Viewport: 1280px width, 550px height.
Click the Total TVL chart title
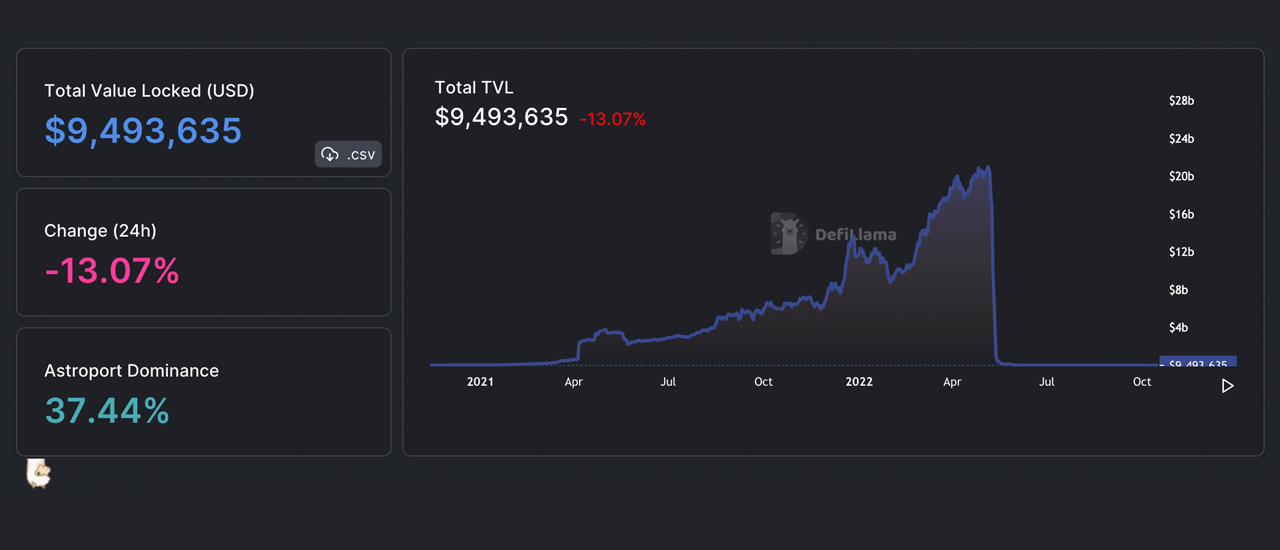[x=474, y=88]
